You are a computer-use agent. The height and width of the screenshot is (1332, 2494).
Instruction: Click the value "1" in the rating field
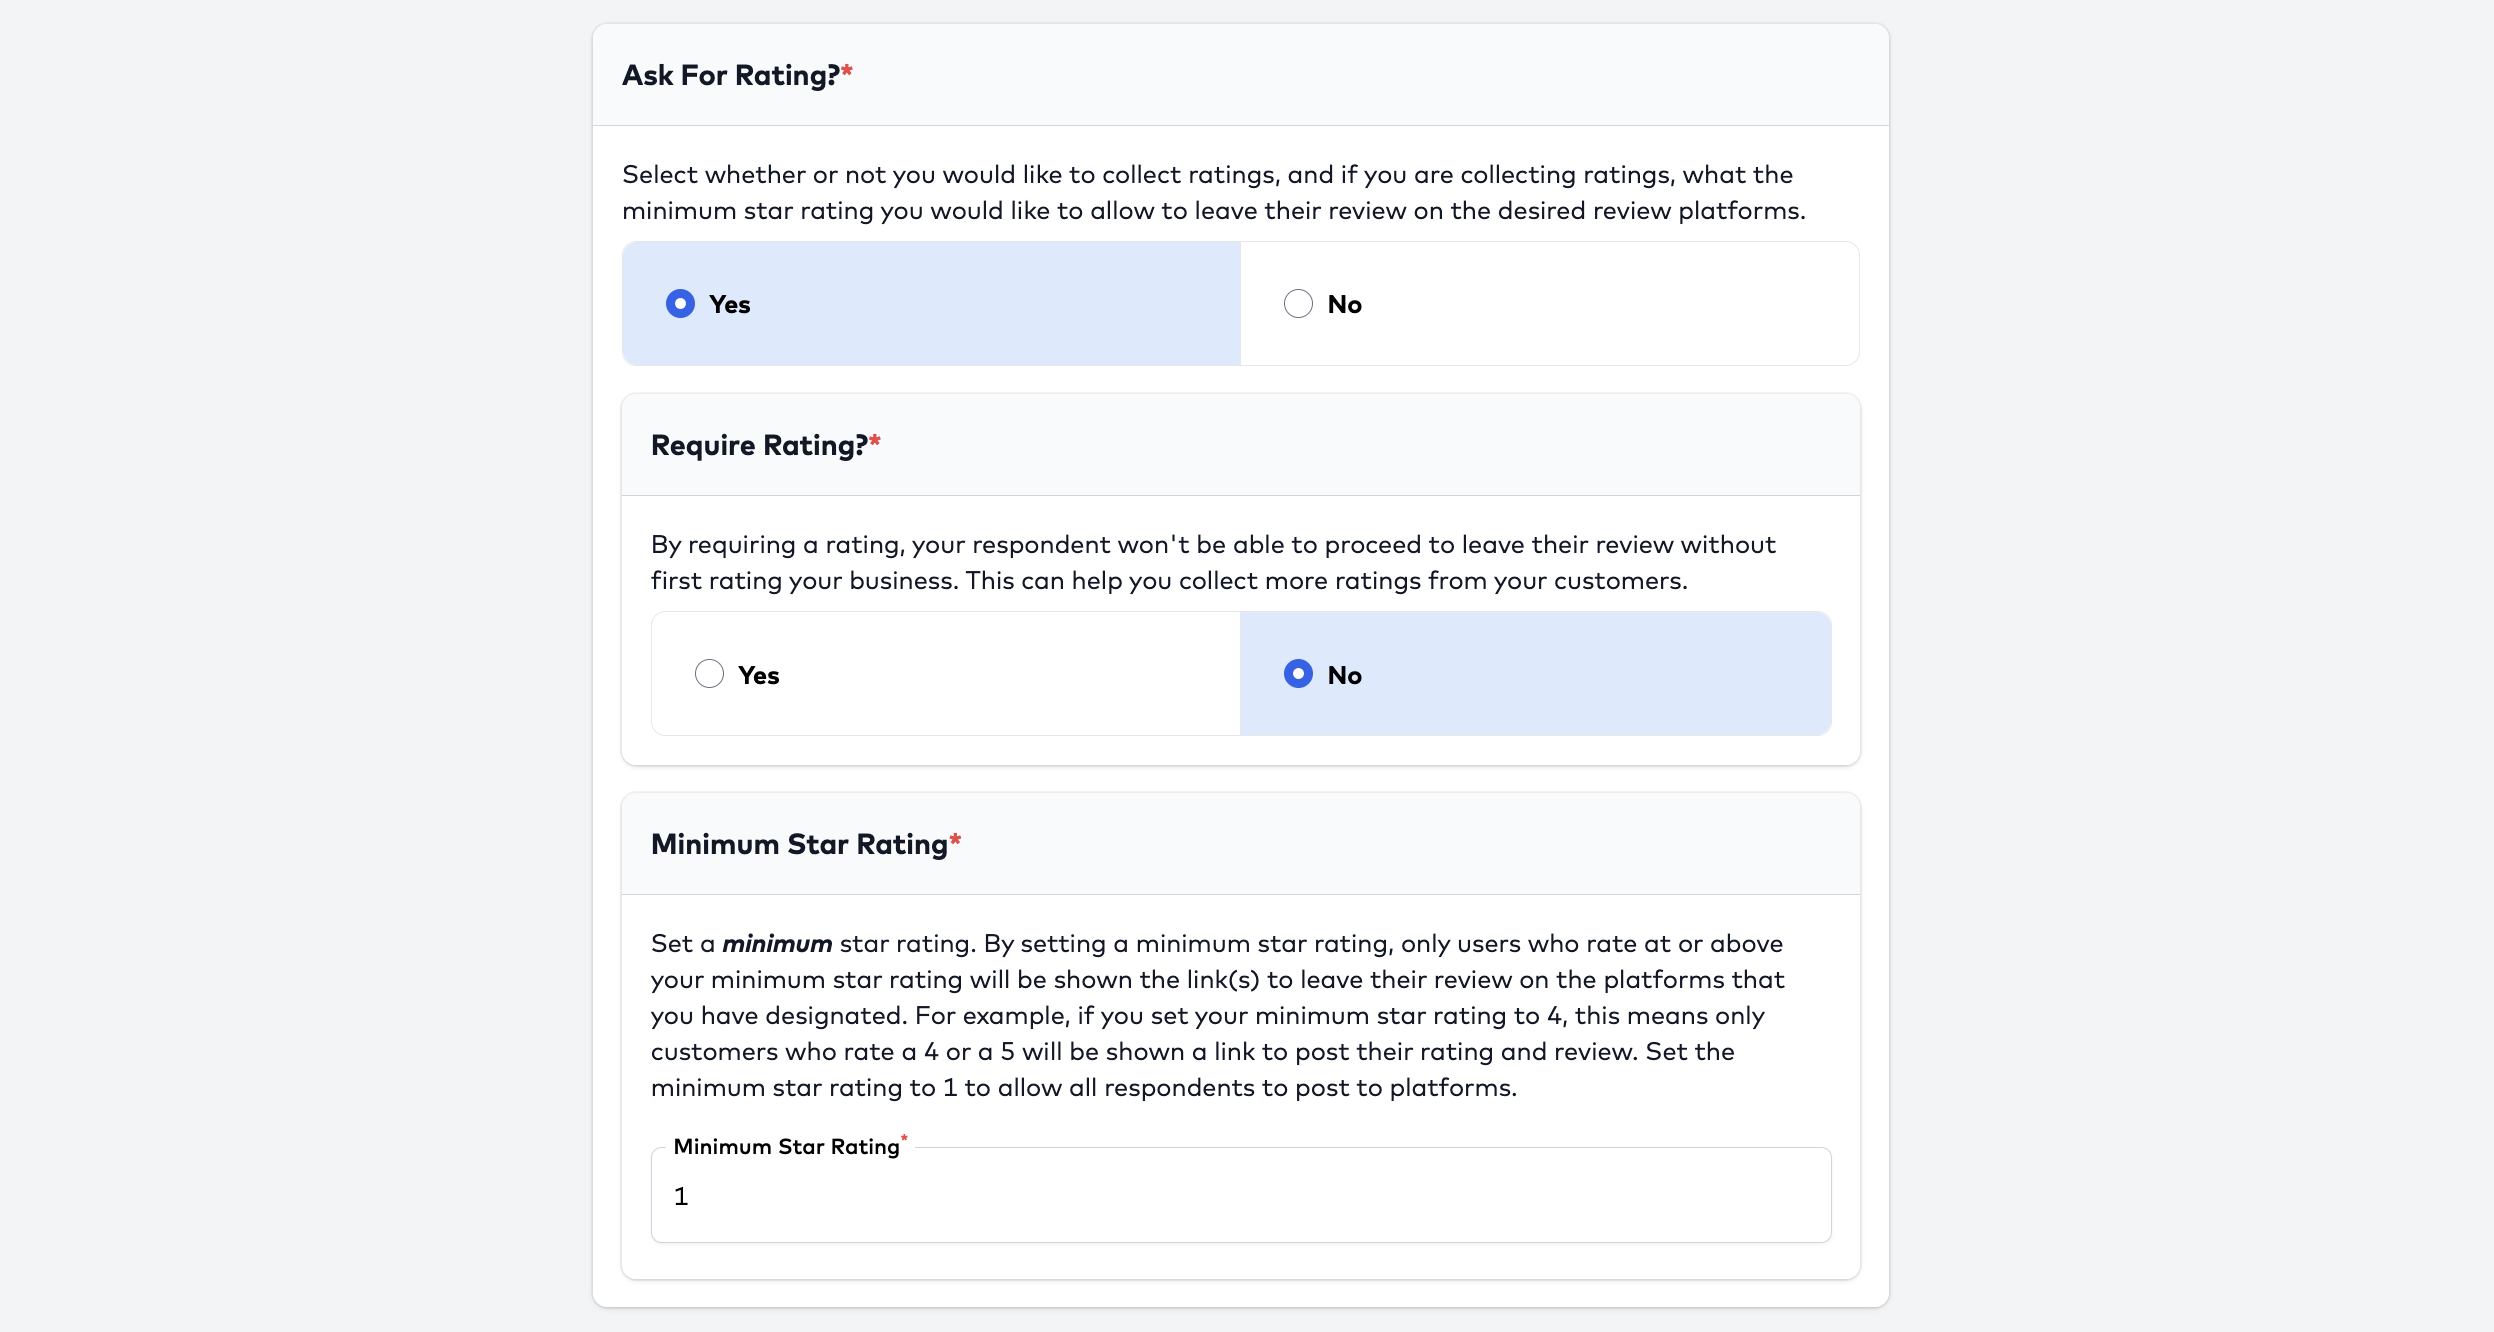coord(681,1197)
